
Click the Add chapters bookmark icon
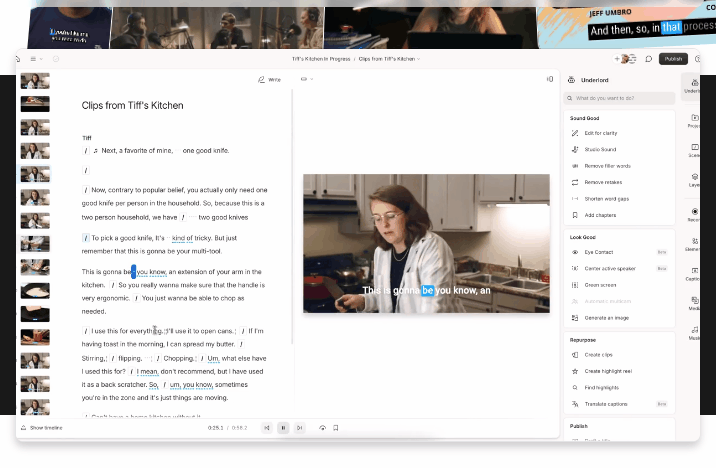[x=575, y=216]
